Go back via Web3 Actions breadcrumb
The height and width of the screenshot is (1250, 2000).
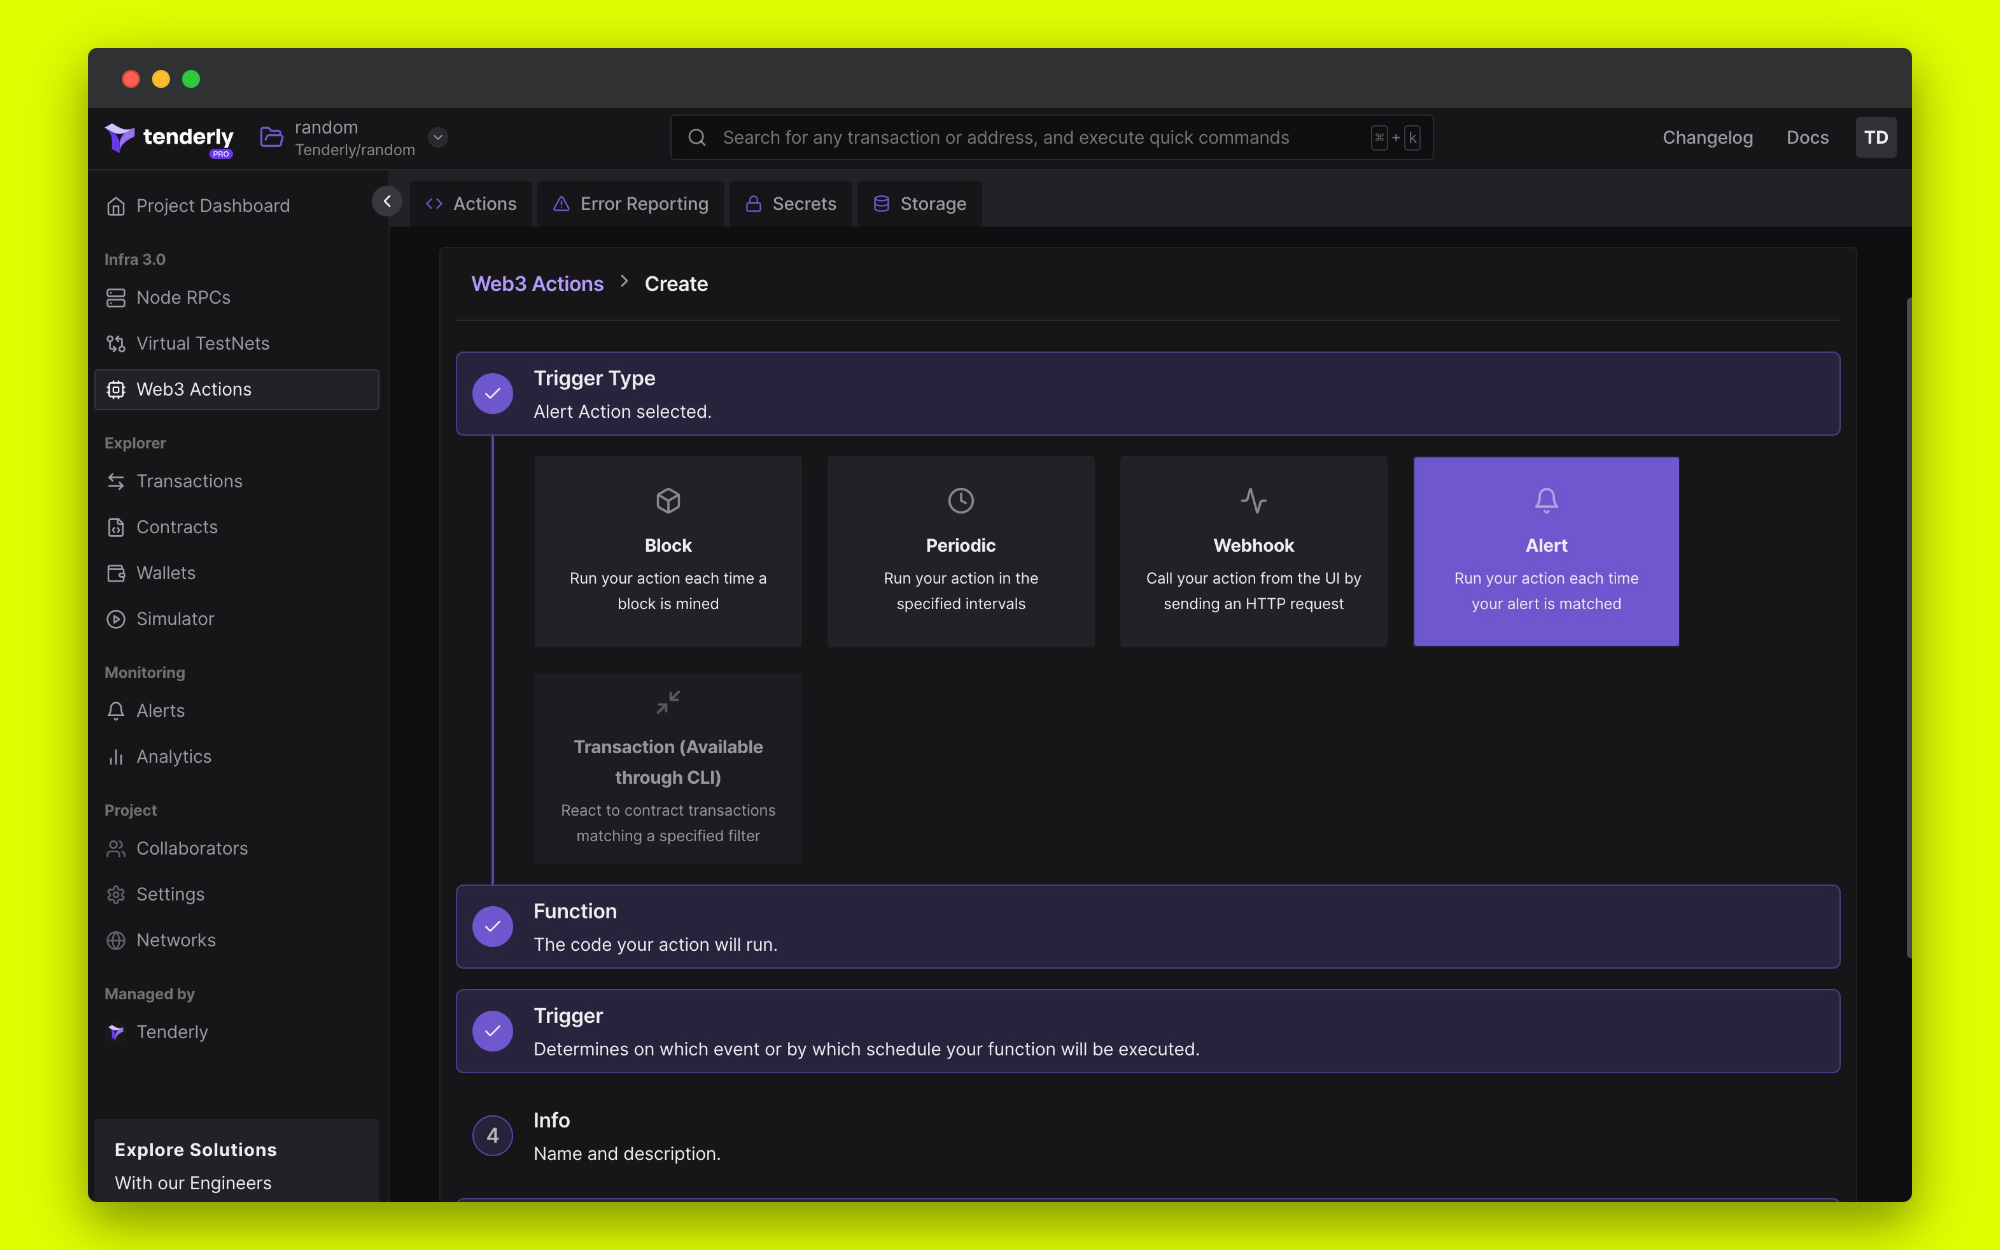(x=537, y=284)
